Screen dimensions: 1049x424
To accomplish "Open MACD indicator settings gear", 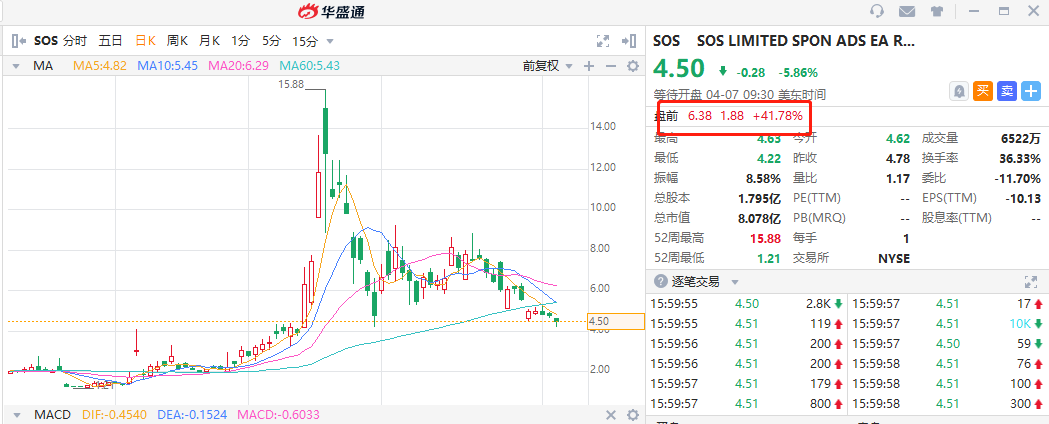I will [x=632, y=415].
